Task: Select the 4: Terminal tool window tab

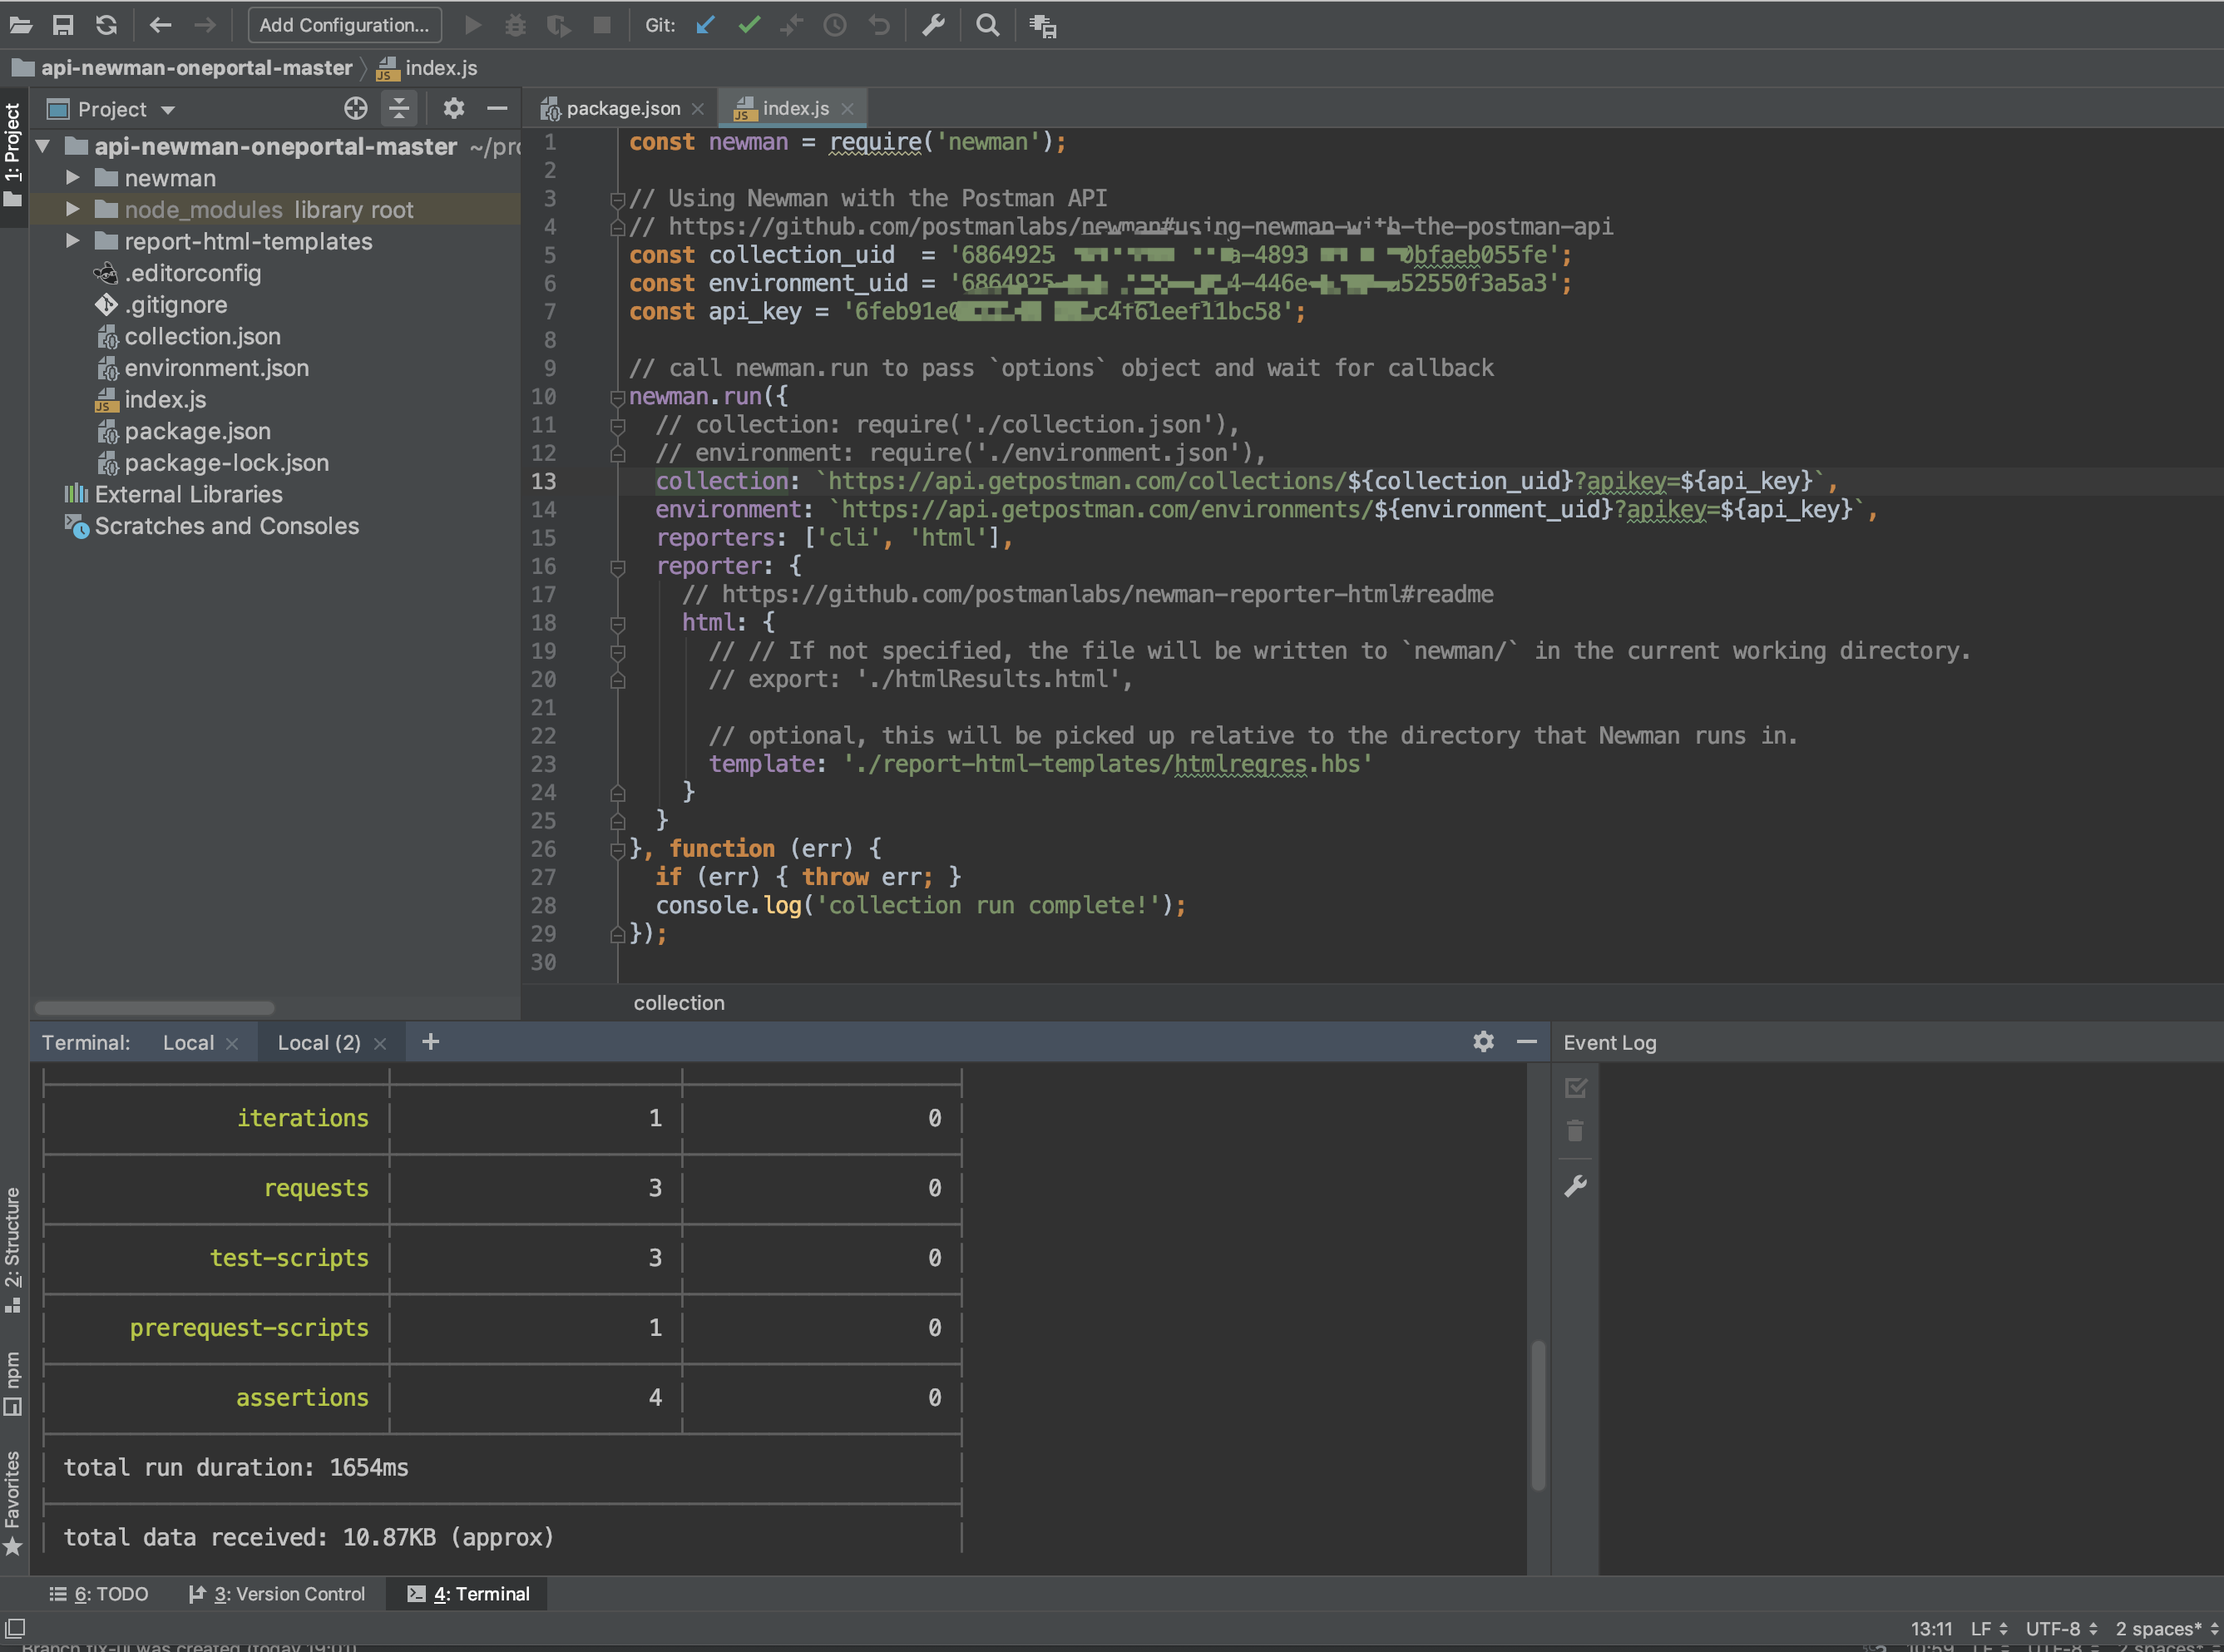Action: click(x=468, y=1594)
